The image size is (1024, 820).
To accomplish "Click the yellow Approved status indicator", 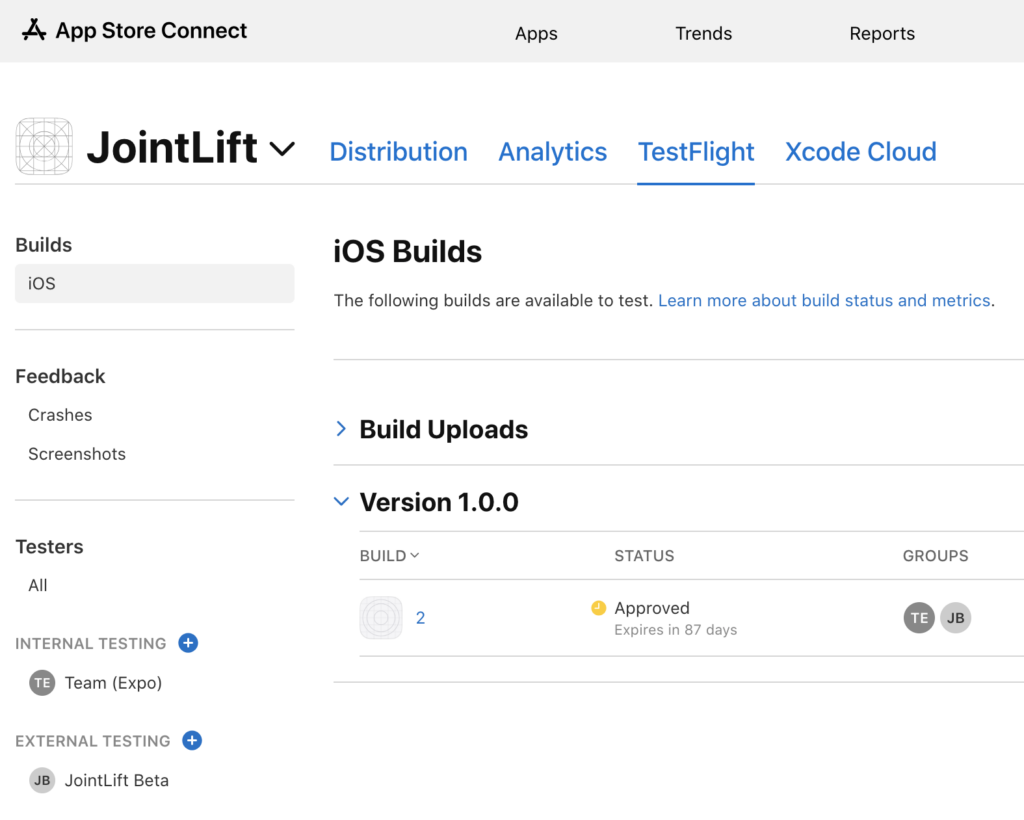I will 598,608.
